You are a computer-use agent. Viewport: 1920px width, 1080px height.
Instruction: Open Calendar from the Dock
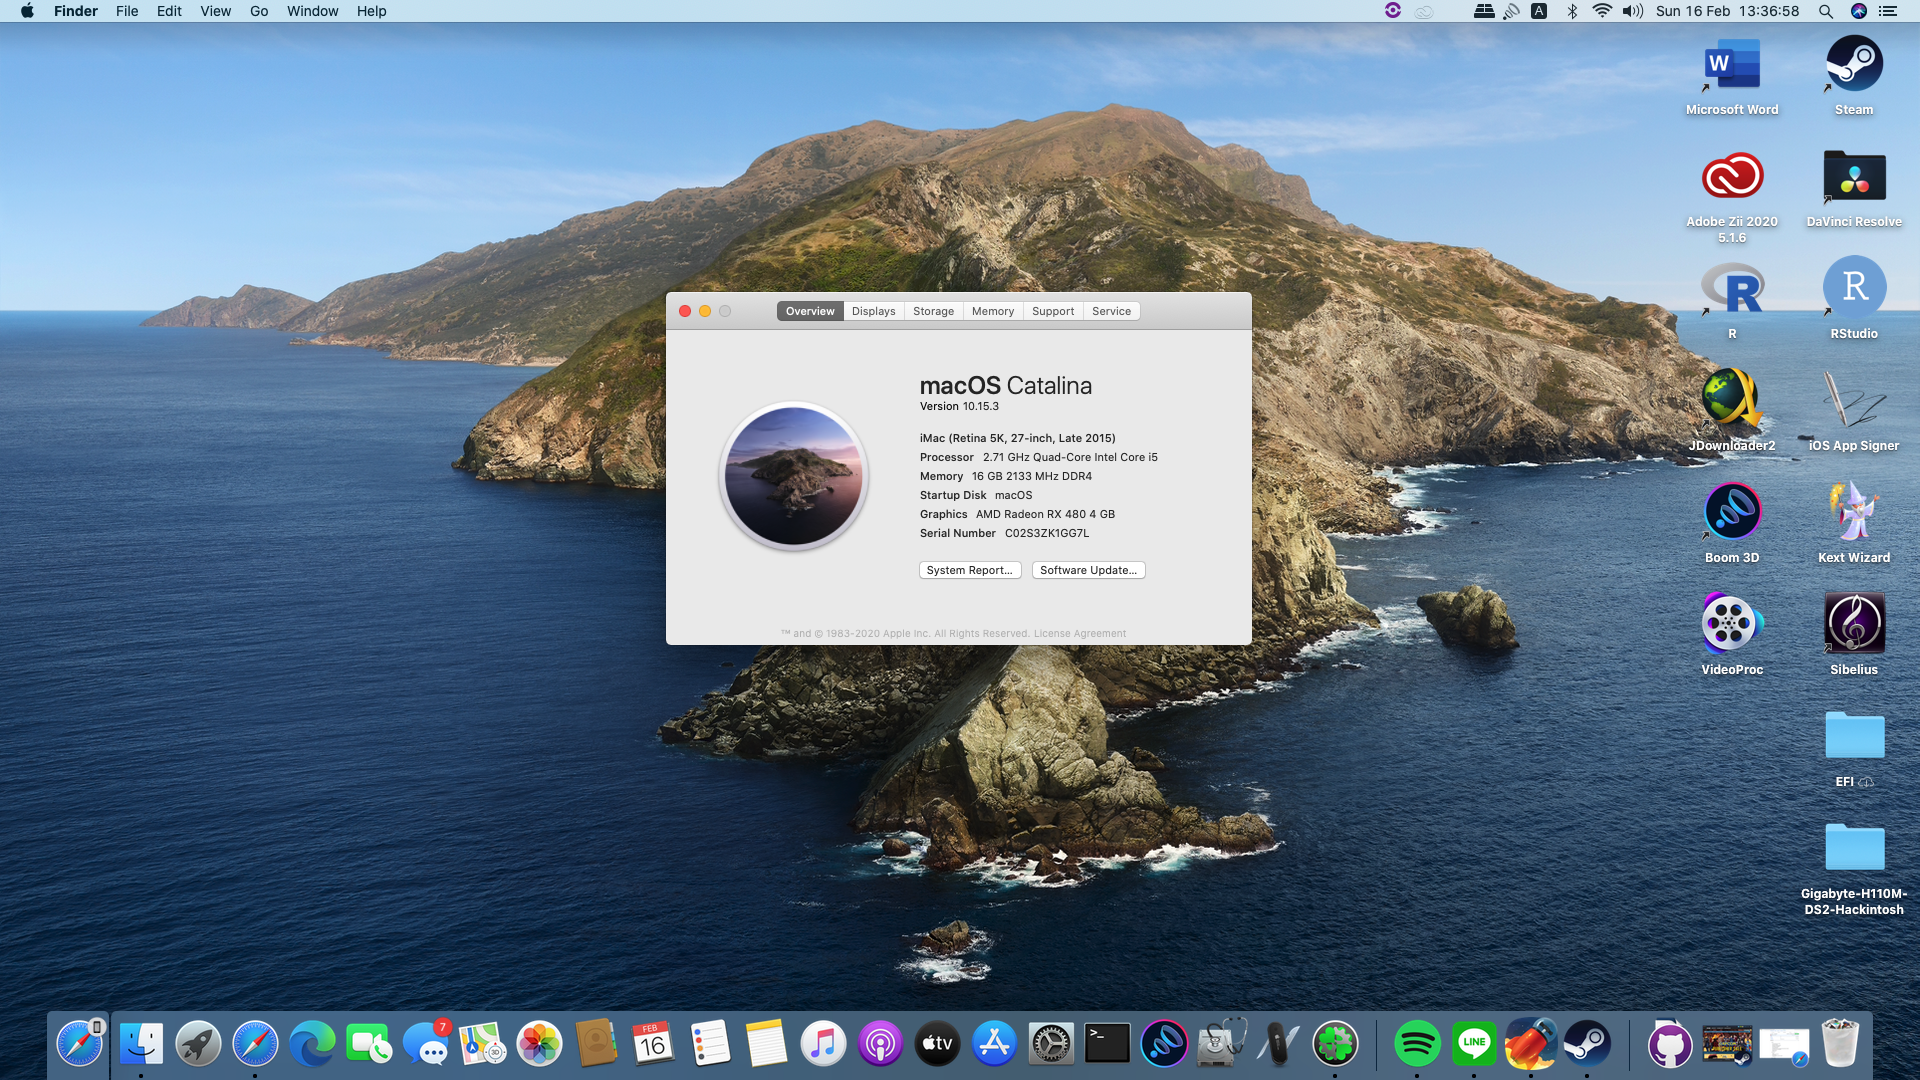pos(653,1044)
